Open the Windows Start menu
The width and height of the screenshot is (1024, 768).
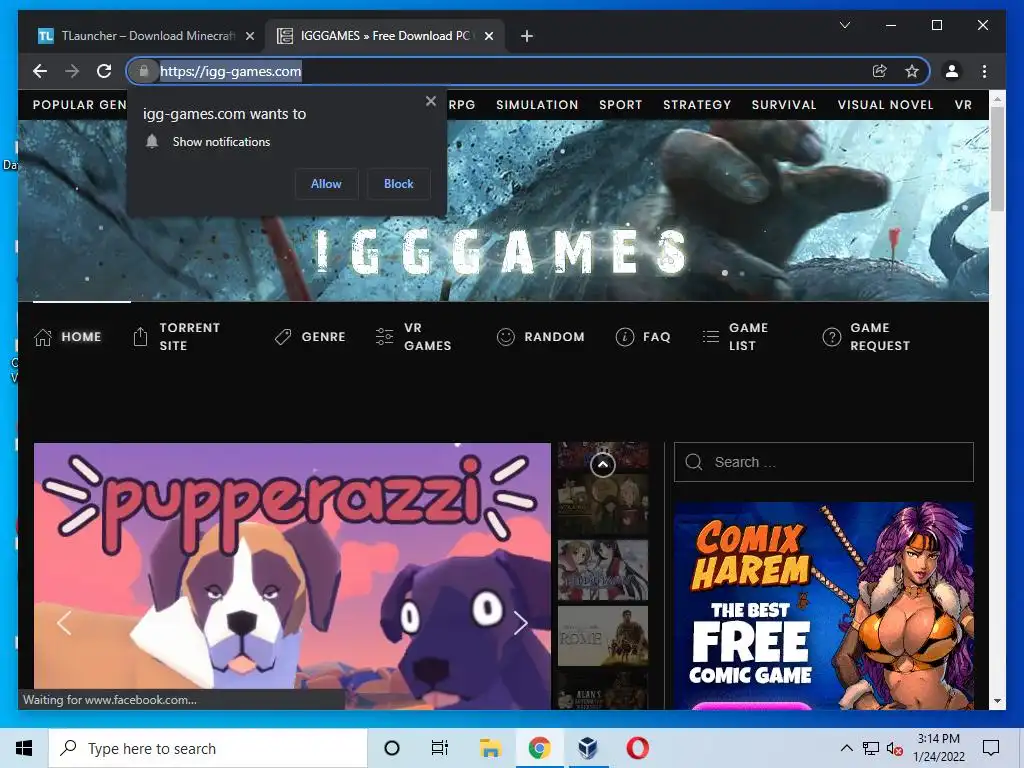click(24, 748)
